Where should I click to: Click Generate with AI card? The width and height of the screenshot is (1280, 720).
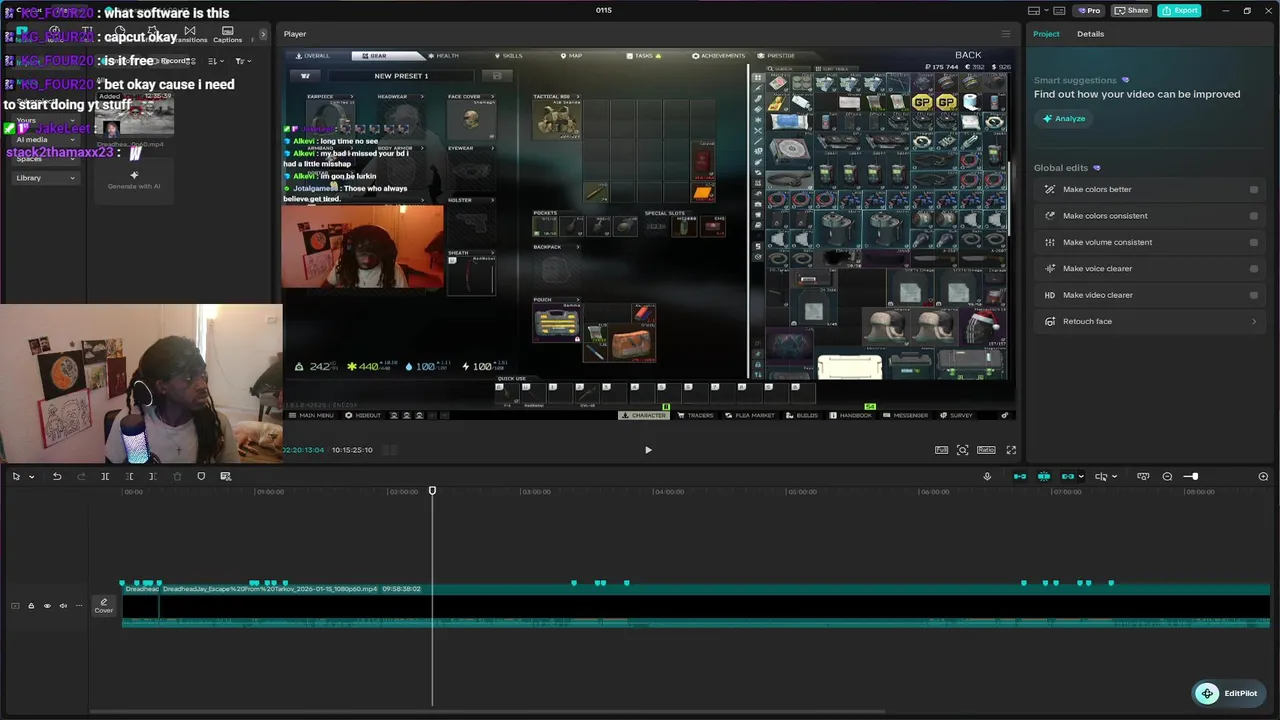(x=134, y=179)
